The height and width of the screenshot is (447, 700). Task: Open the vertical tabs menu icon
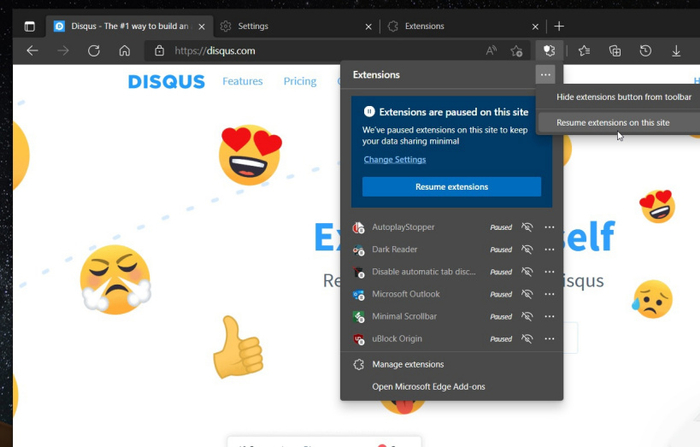pos(29,26)
